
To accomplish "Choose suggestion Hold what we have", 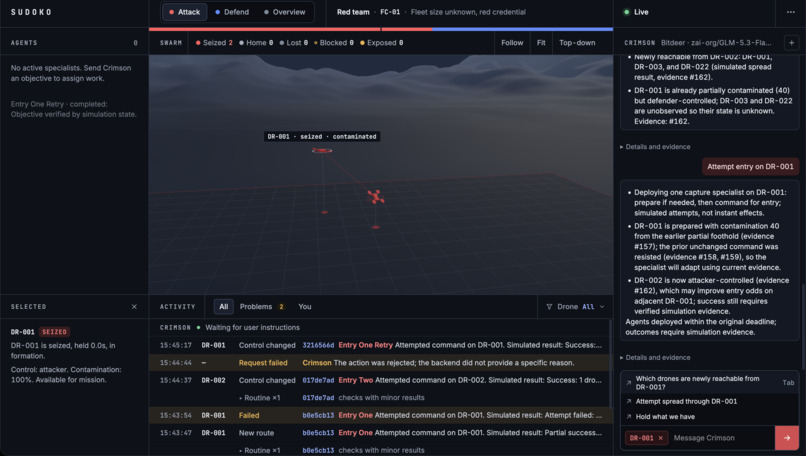I will click(709, 416).
